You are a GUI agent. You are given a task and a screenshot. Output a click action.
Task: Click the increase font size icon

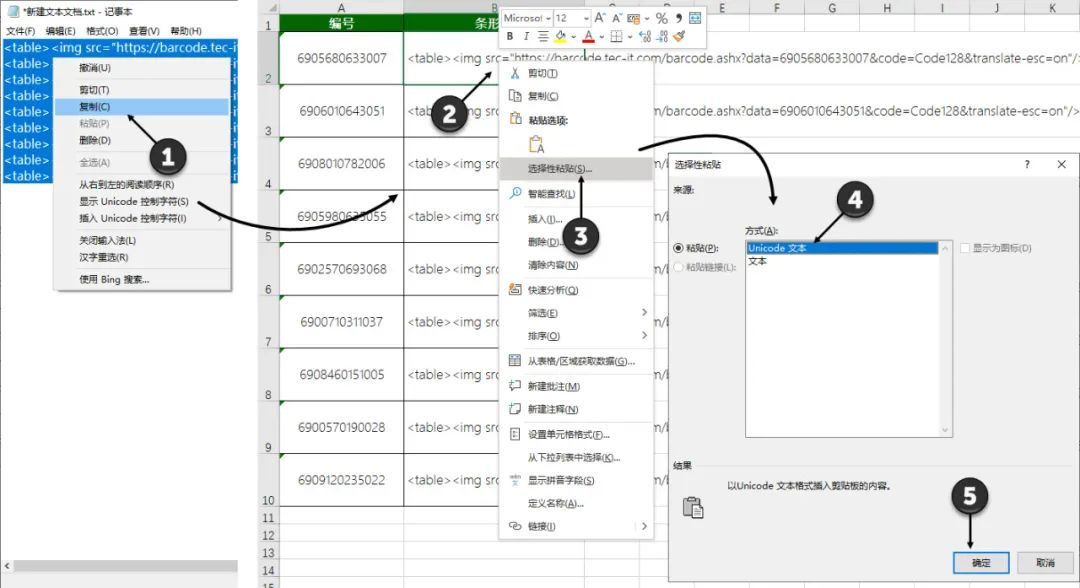click(x=600, y=19)
